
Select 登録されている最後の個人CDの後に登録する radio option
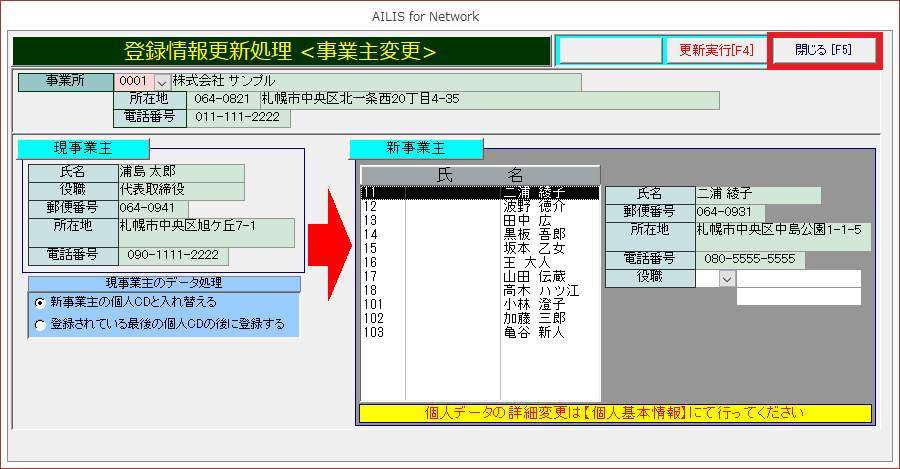coord(39,324)
